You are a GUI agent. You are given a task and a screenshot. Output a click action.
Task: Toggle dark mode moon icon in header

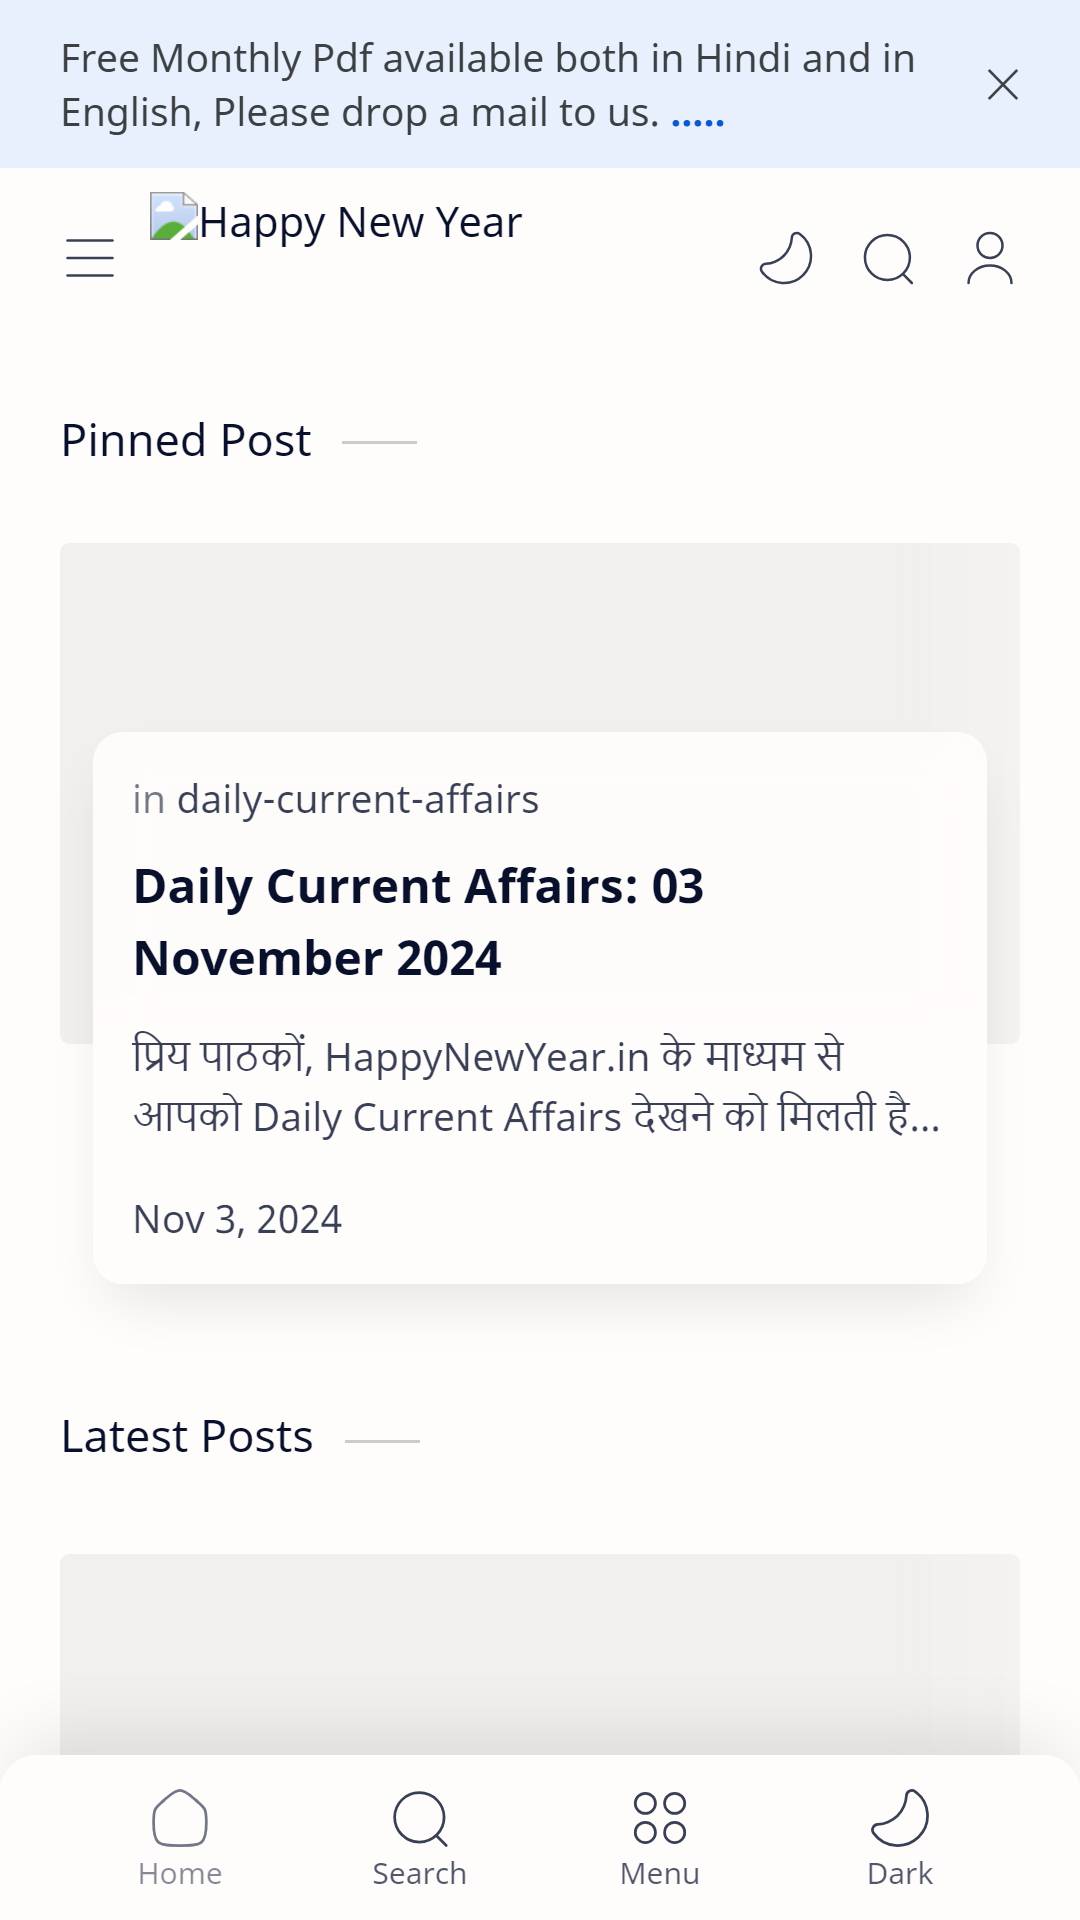786,258
